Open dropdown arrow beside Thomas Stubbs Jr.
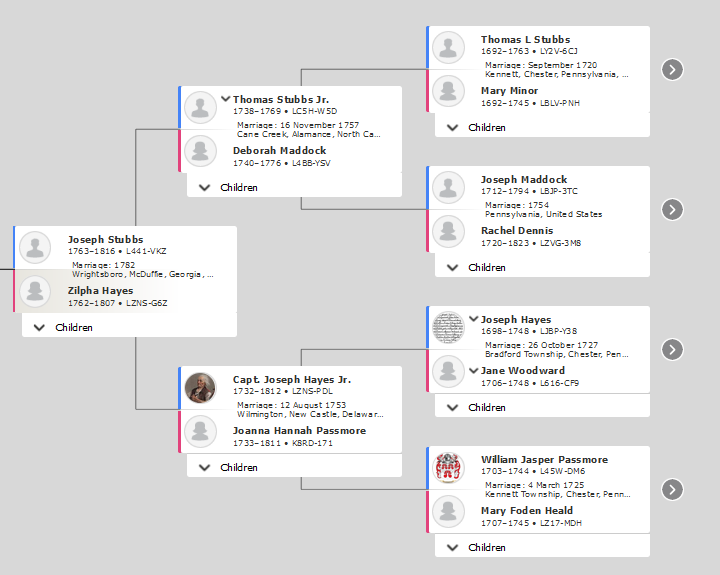This screenshot has width=720, height=575. coord(225,99)
